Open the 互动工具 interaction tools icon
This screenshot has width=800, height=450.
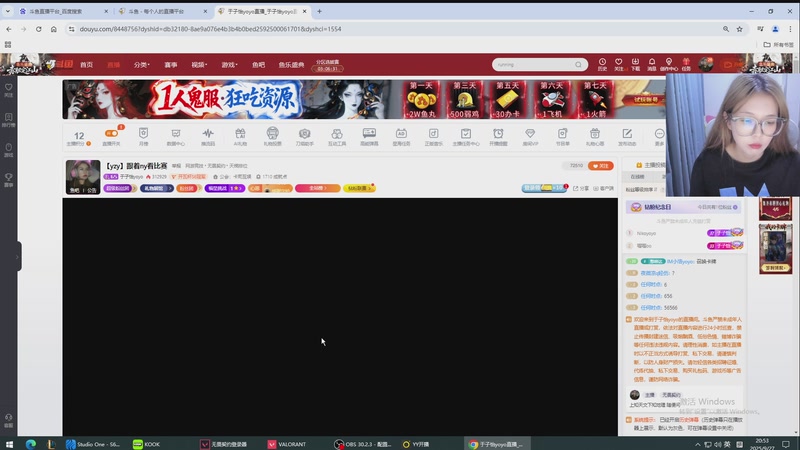point(337,133)
